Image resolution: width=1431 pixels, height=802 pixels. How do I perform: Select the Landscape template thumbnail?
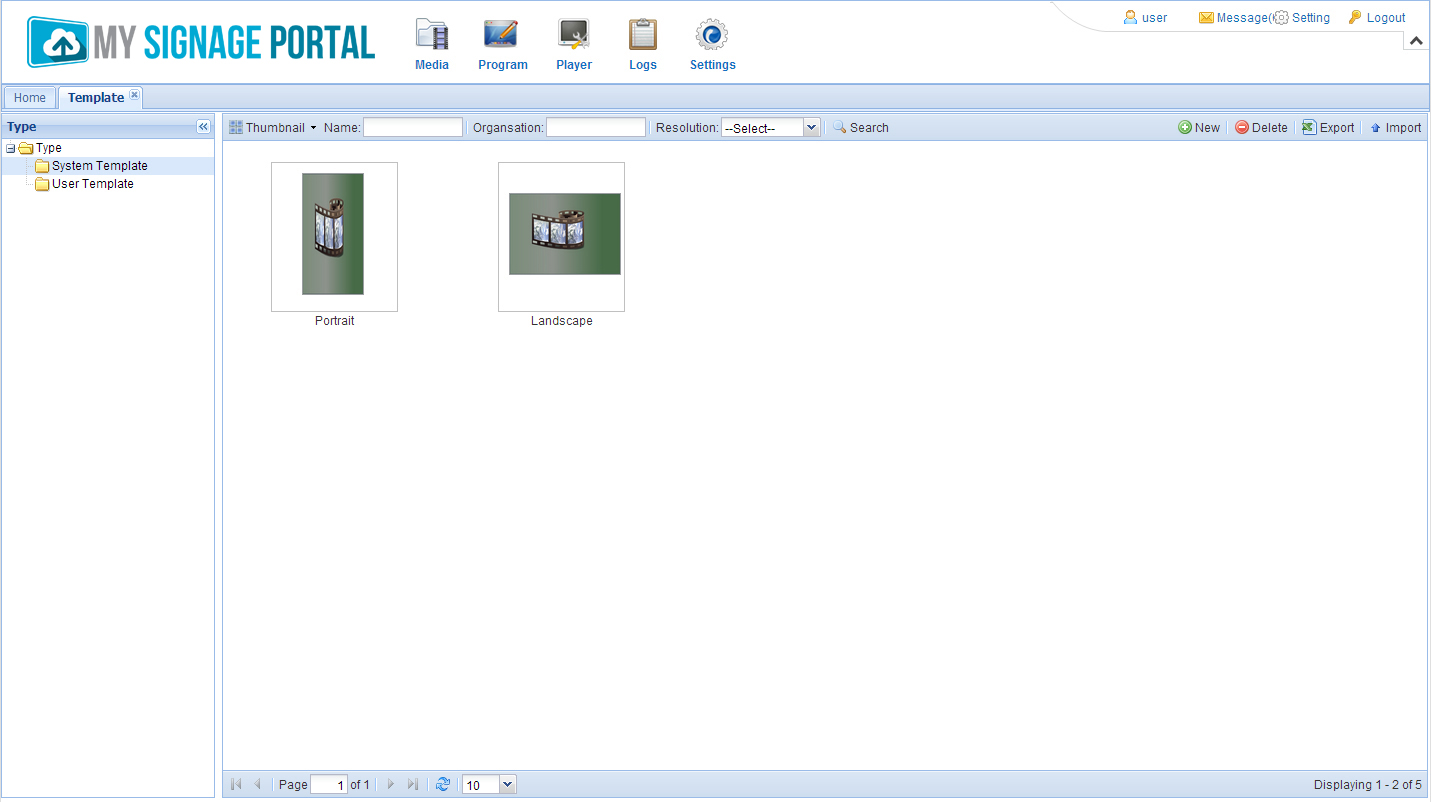pos(561,236)
